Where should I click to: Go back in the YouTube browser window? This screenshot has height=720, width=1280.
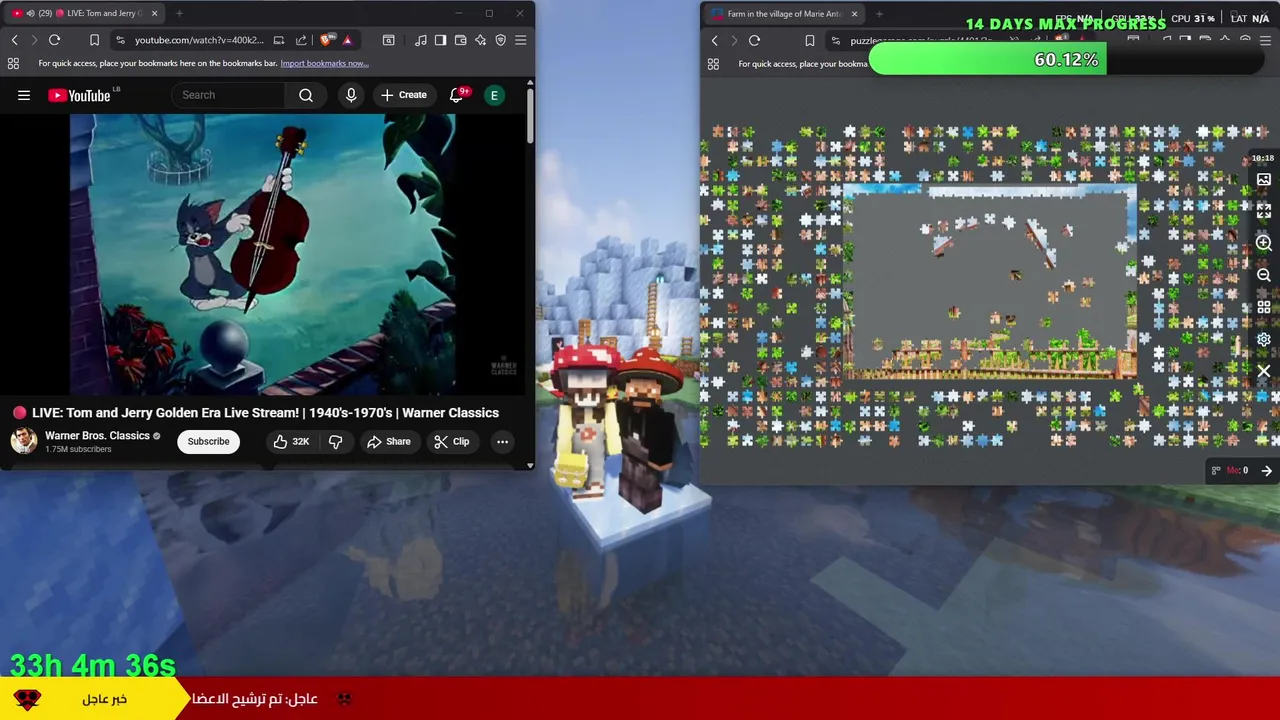[x=15, y=40]
